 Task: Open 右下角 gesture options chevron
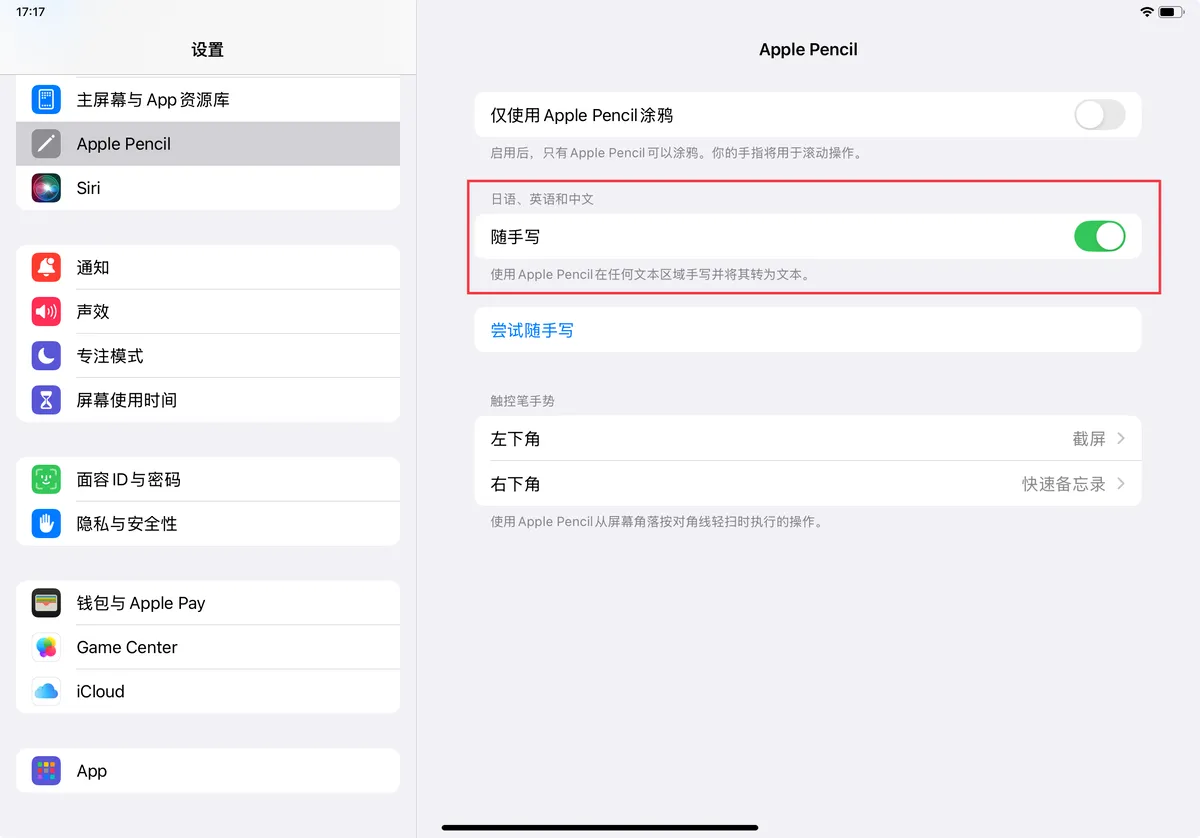tap(1121, 483)
